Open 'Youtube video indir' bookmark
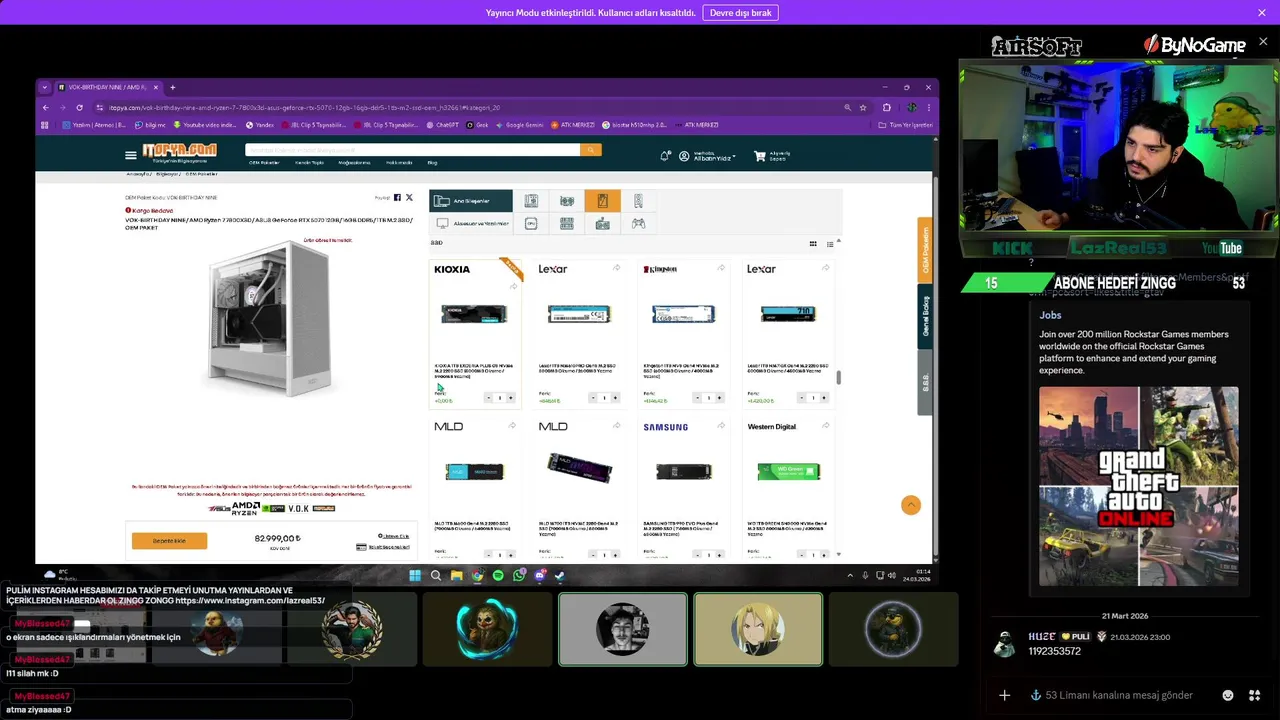 point(205,125)
